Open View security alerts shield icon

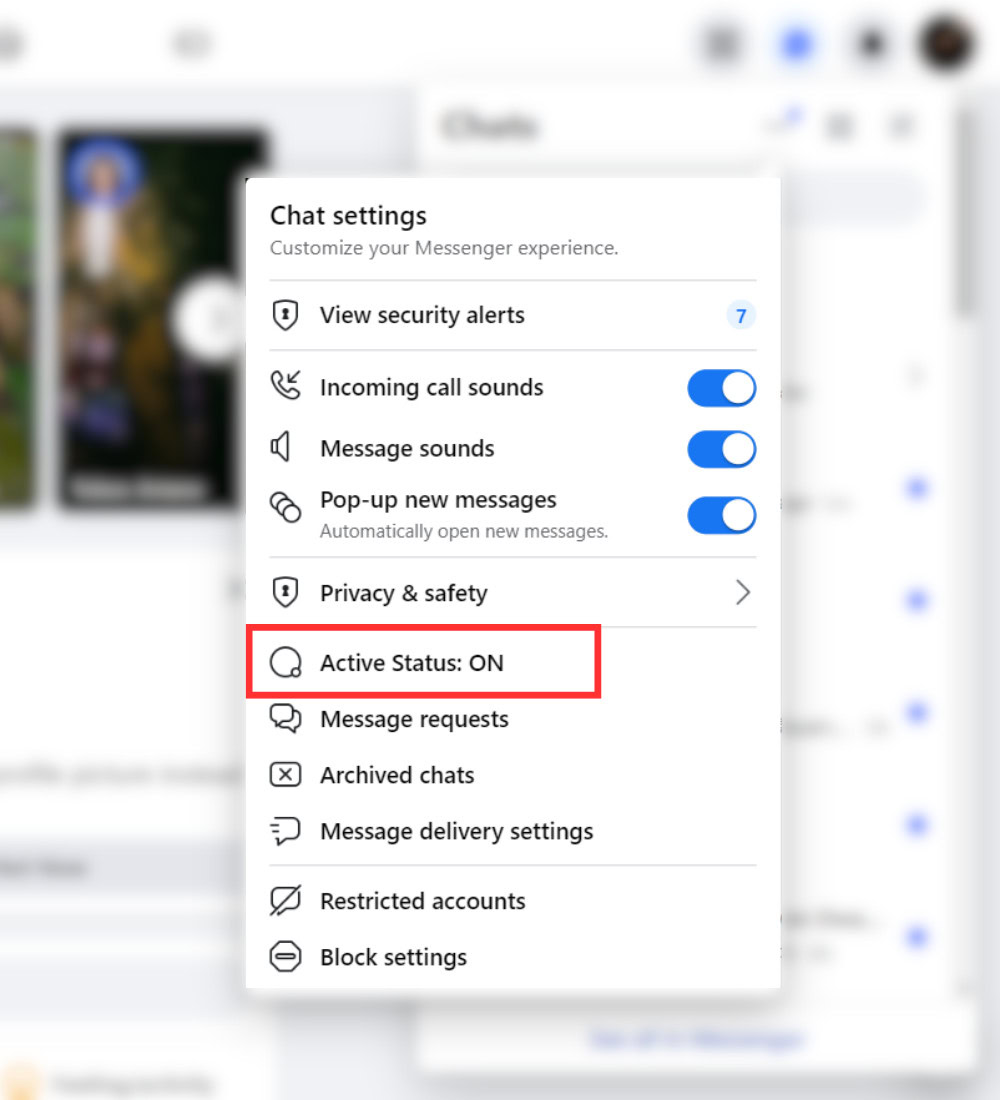[285, 315]
